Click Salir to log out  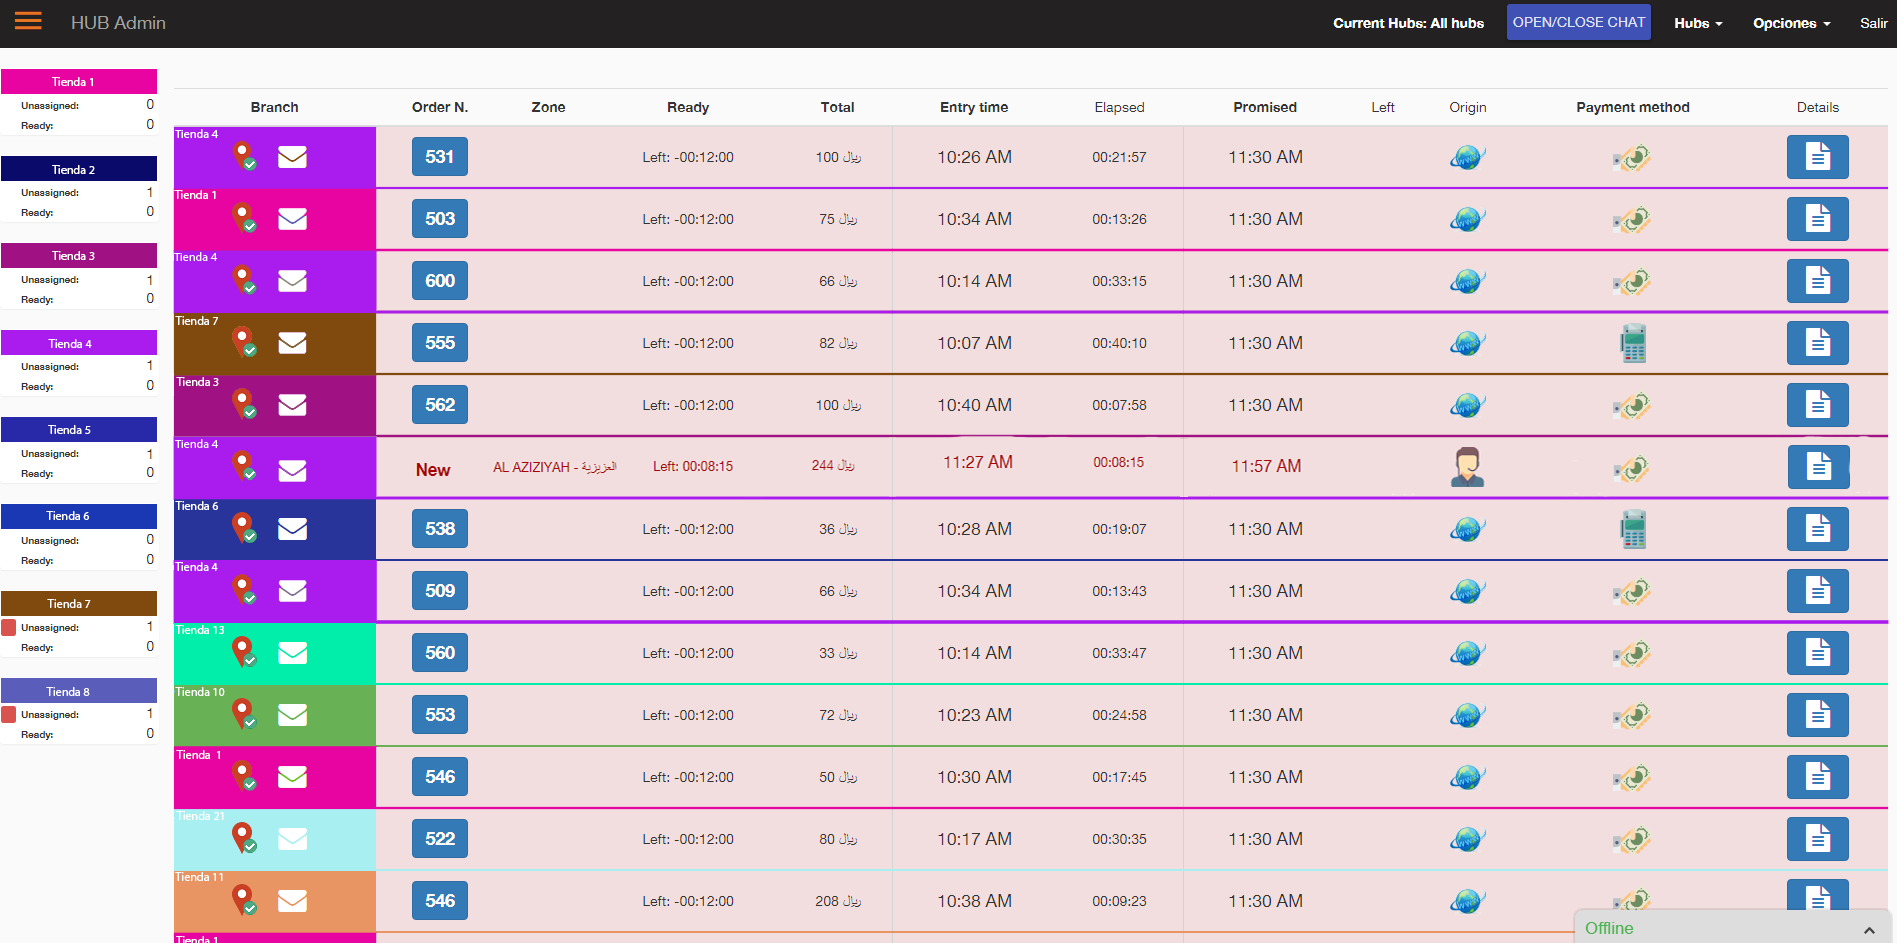(1873, 23)
